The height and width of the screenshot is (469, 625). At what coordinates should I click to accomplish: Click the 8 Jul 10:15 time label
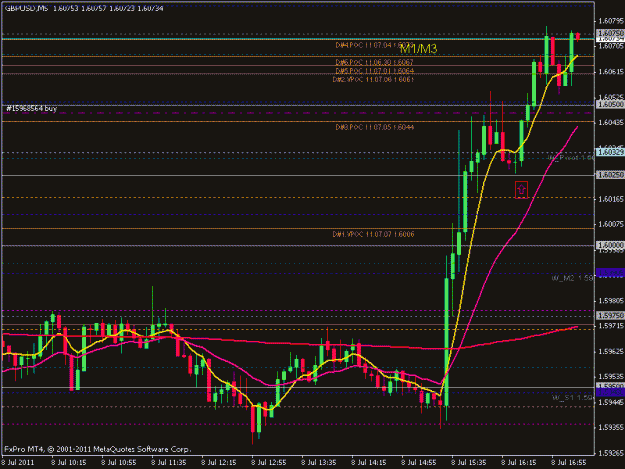click(x=69, y=463)
